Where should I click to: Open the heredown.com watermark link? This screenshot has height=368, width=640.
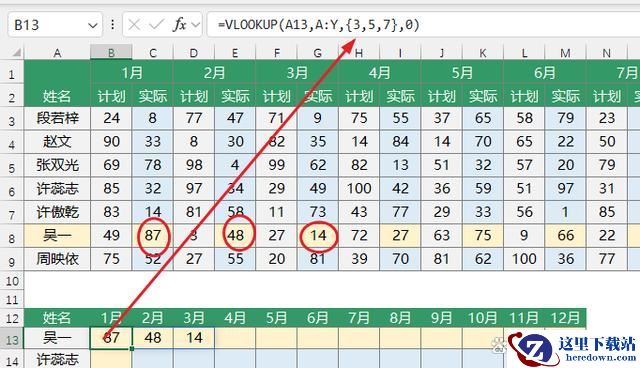(x=601, y=357)
